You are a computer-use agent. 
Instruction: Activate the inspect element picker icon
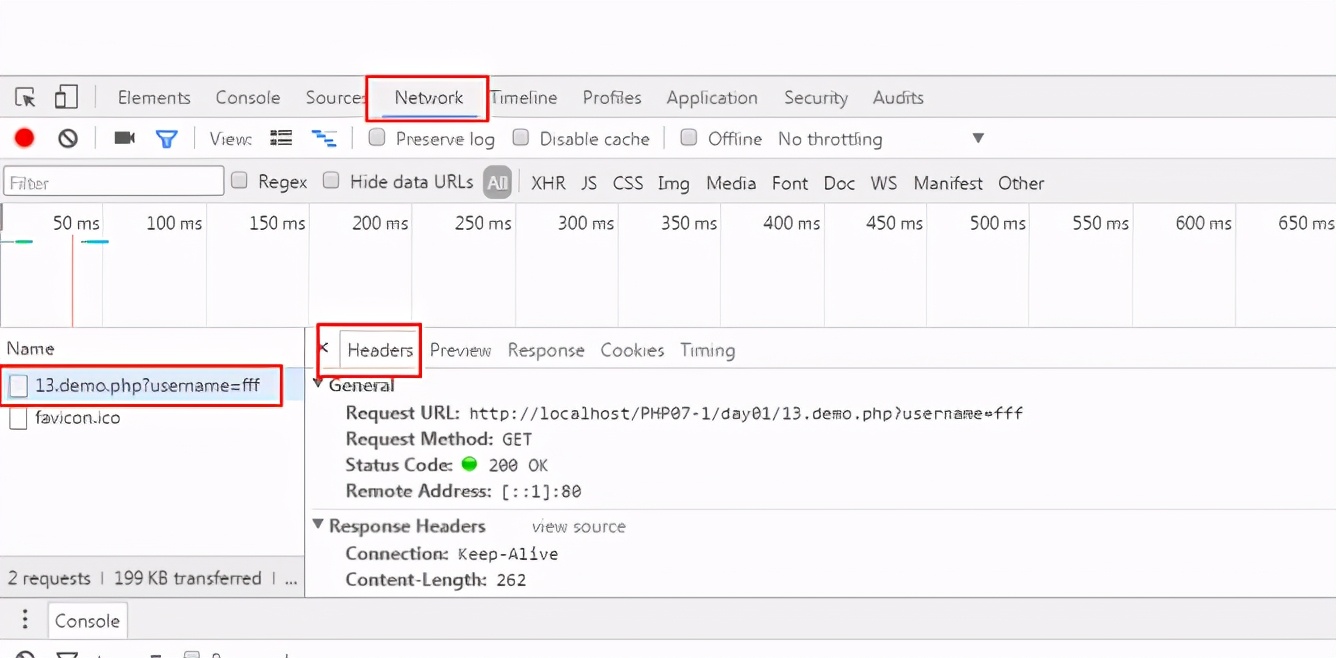(26, 97)
